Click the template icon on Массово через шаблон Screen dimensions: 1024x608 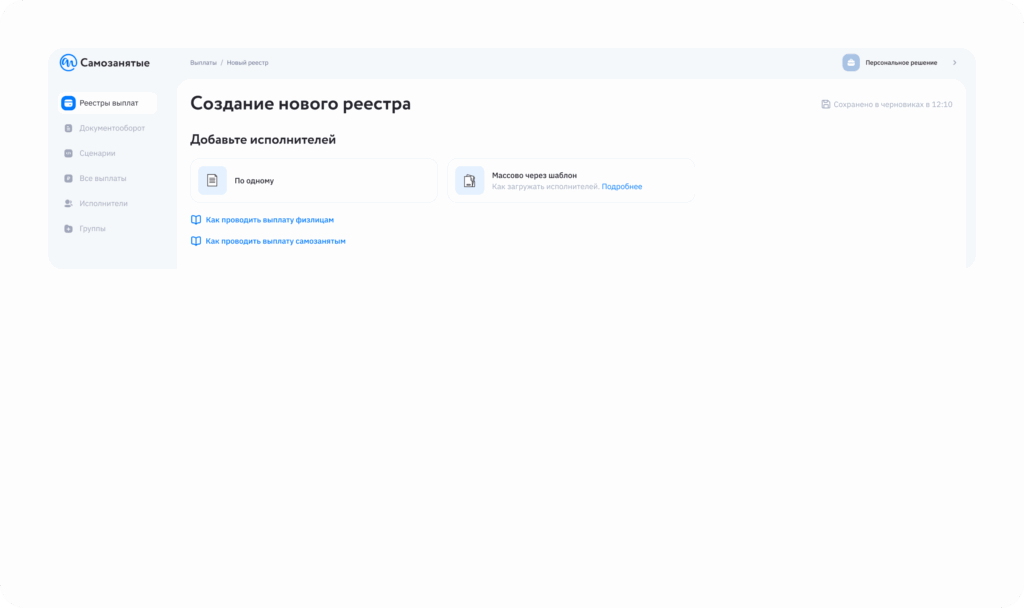pos(469,180)
